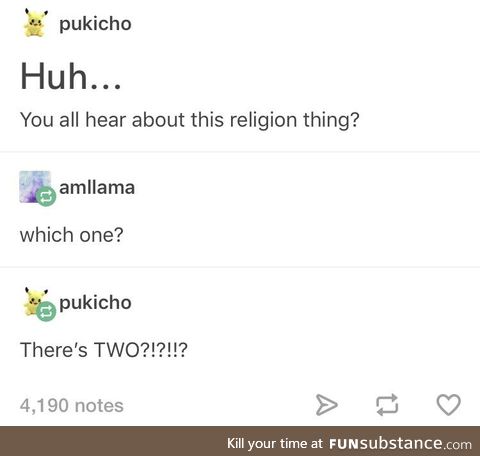Open pukicho's Pikachu avatar at top
Screen dimensions: 480x456
click(35, 23)
